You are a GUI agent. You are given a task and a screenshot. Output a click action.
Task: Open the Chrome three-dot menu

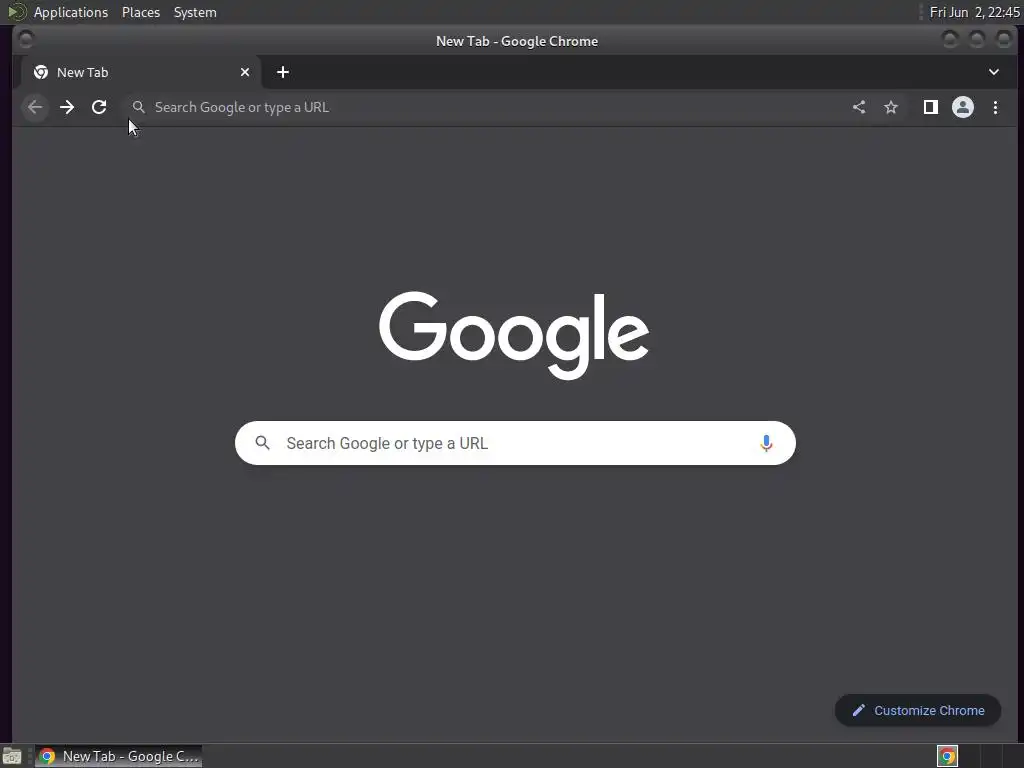coord(995,107)
